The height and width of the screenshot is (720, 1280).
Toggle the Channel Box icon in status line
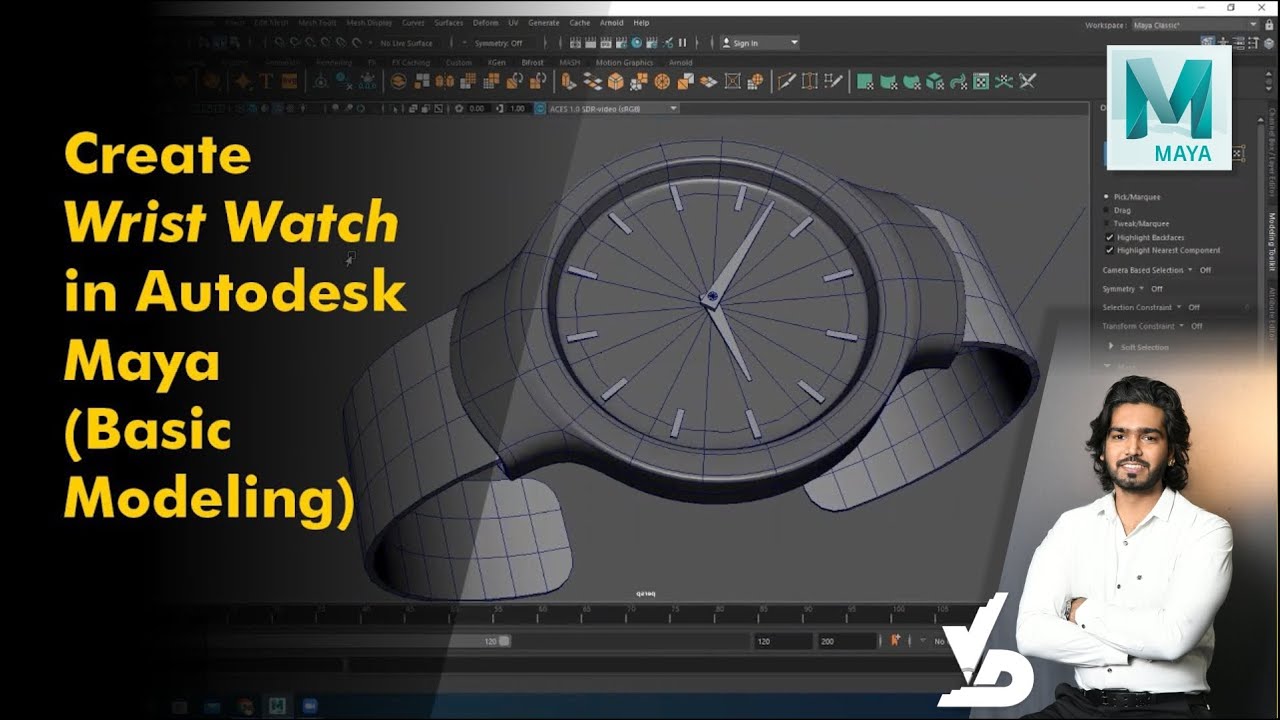pos(1269,43)
